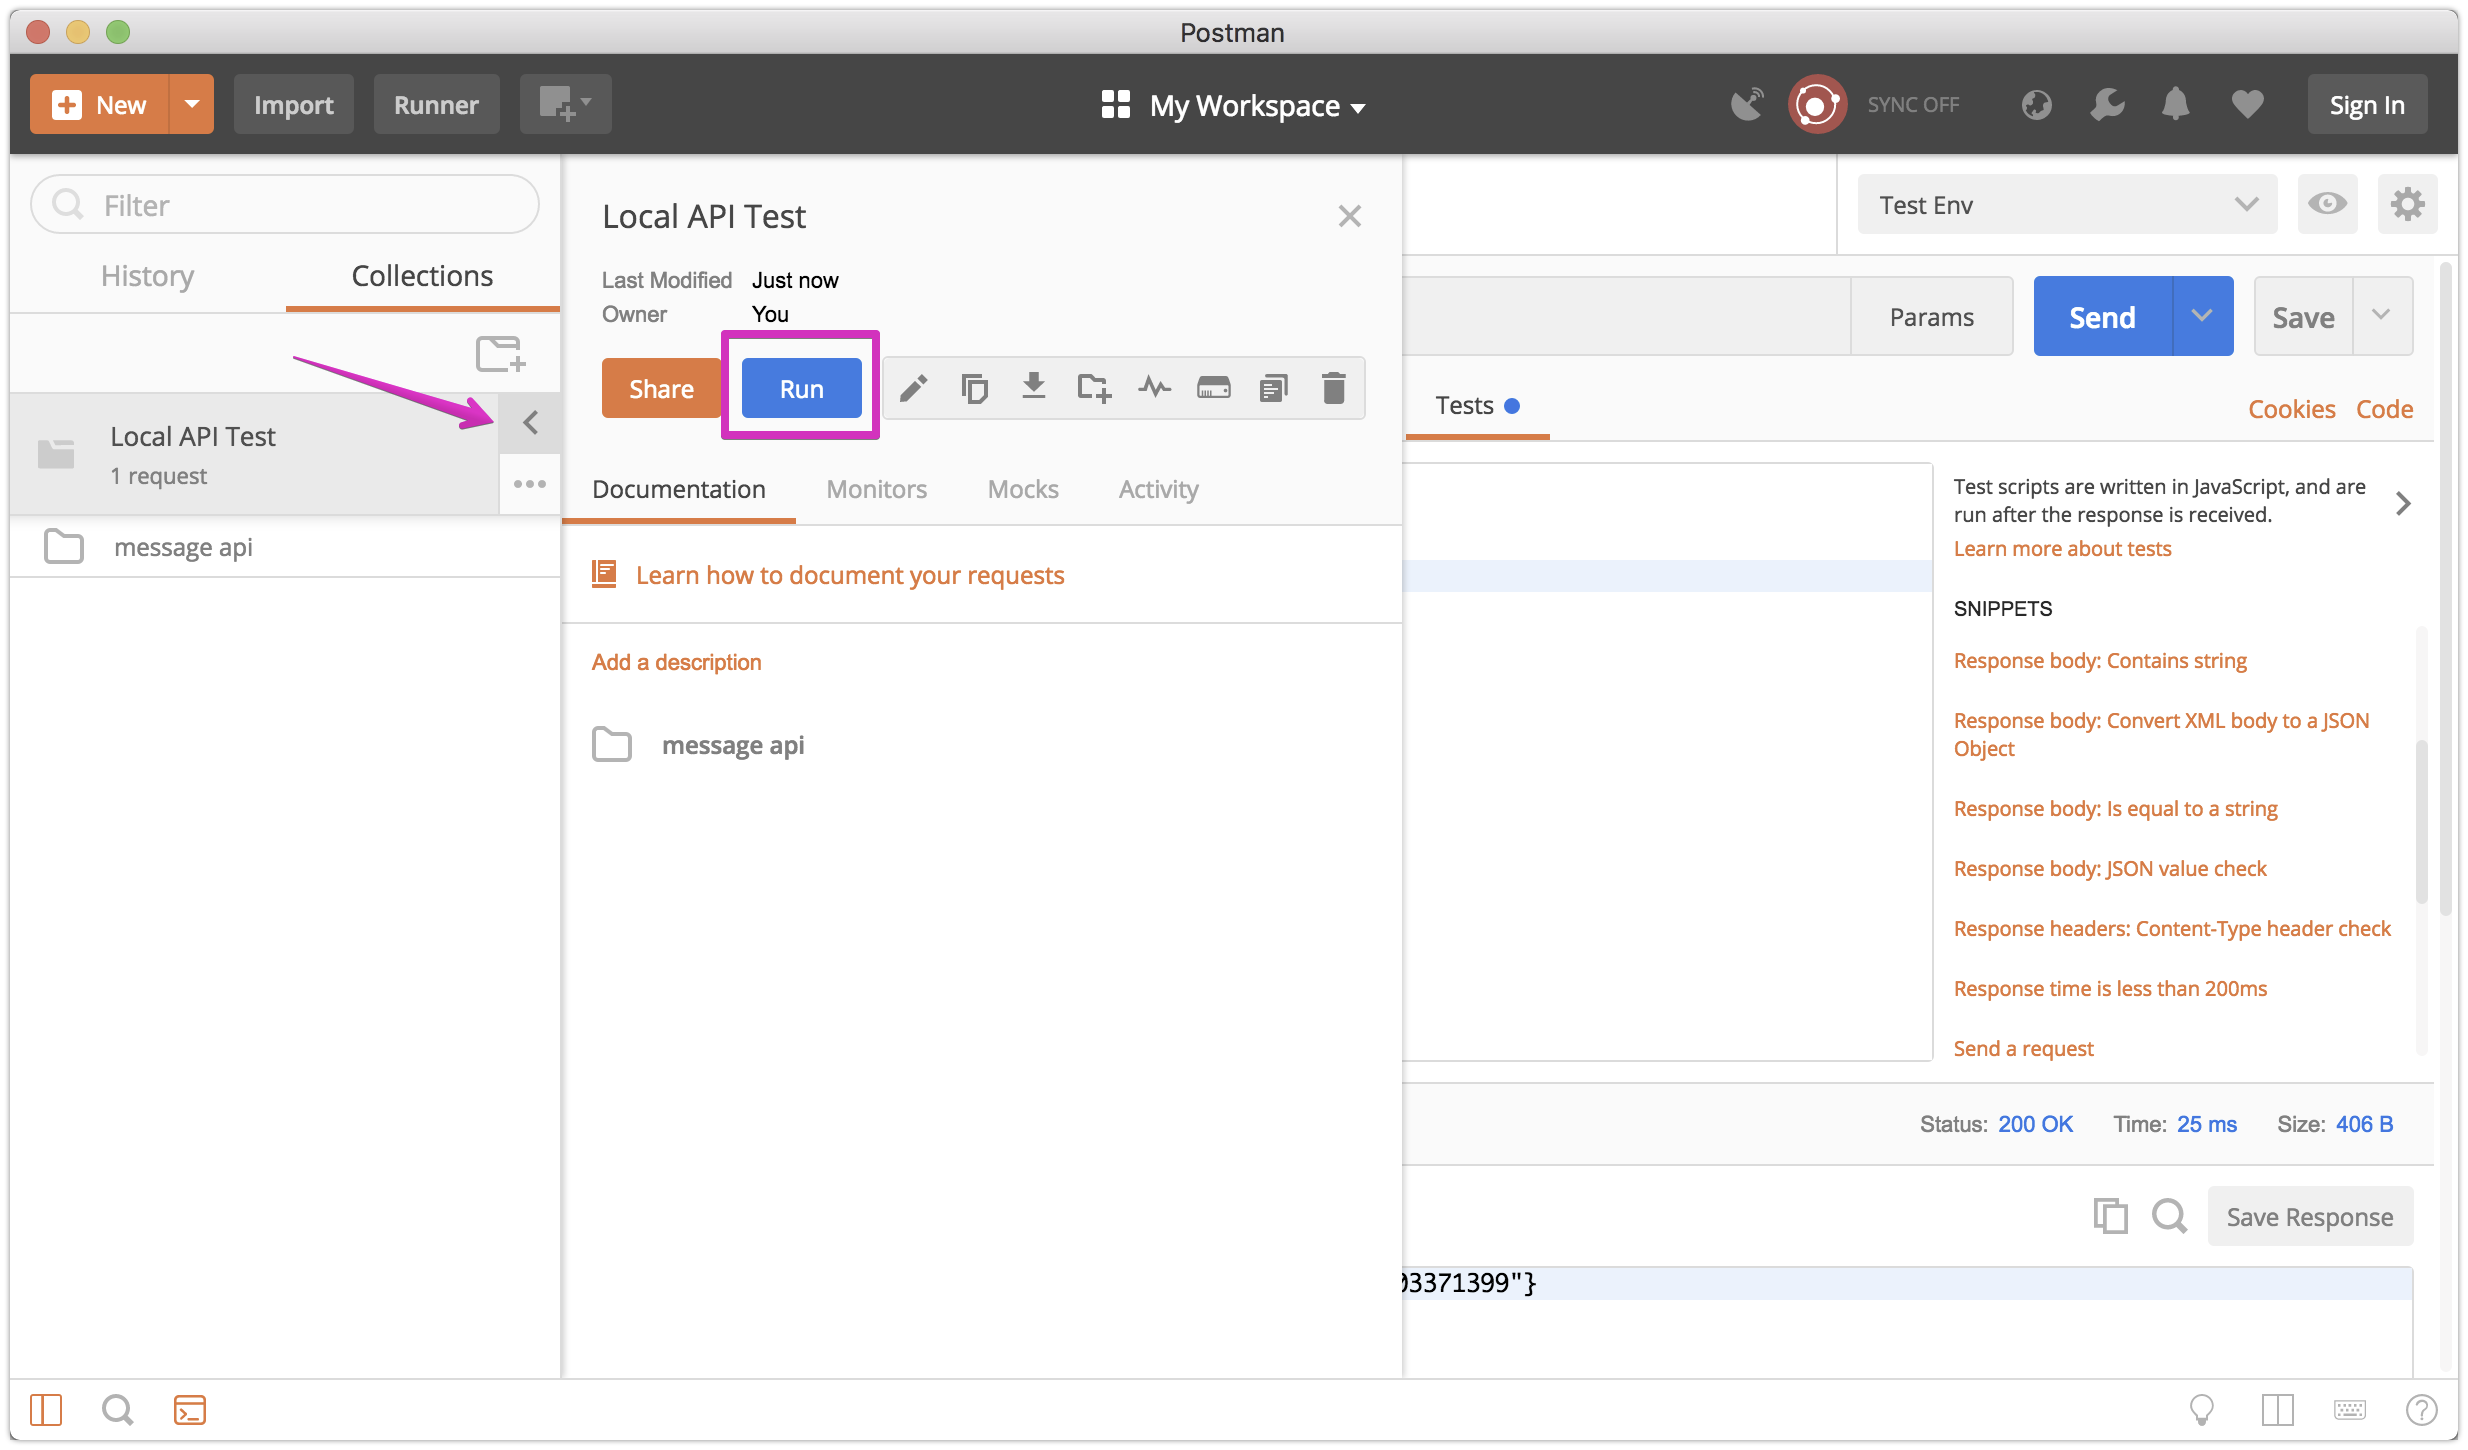Open the Save button dropdown arrow
This screenshot has width=2468, height=1450.
pos(2382,316)
